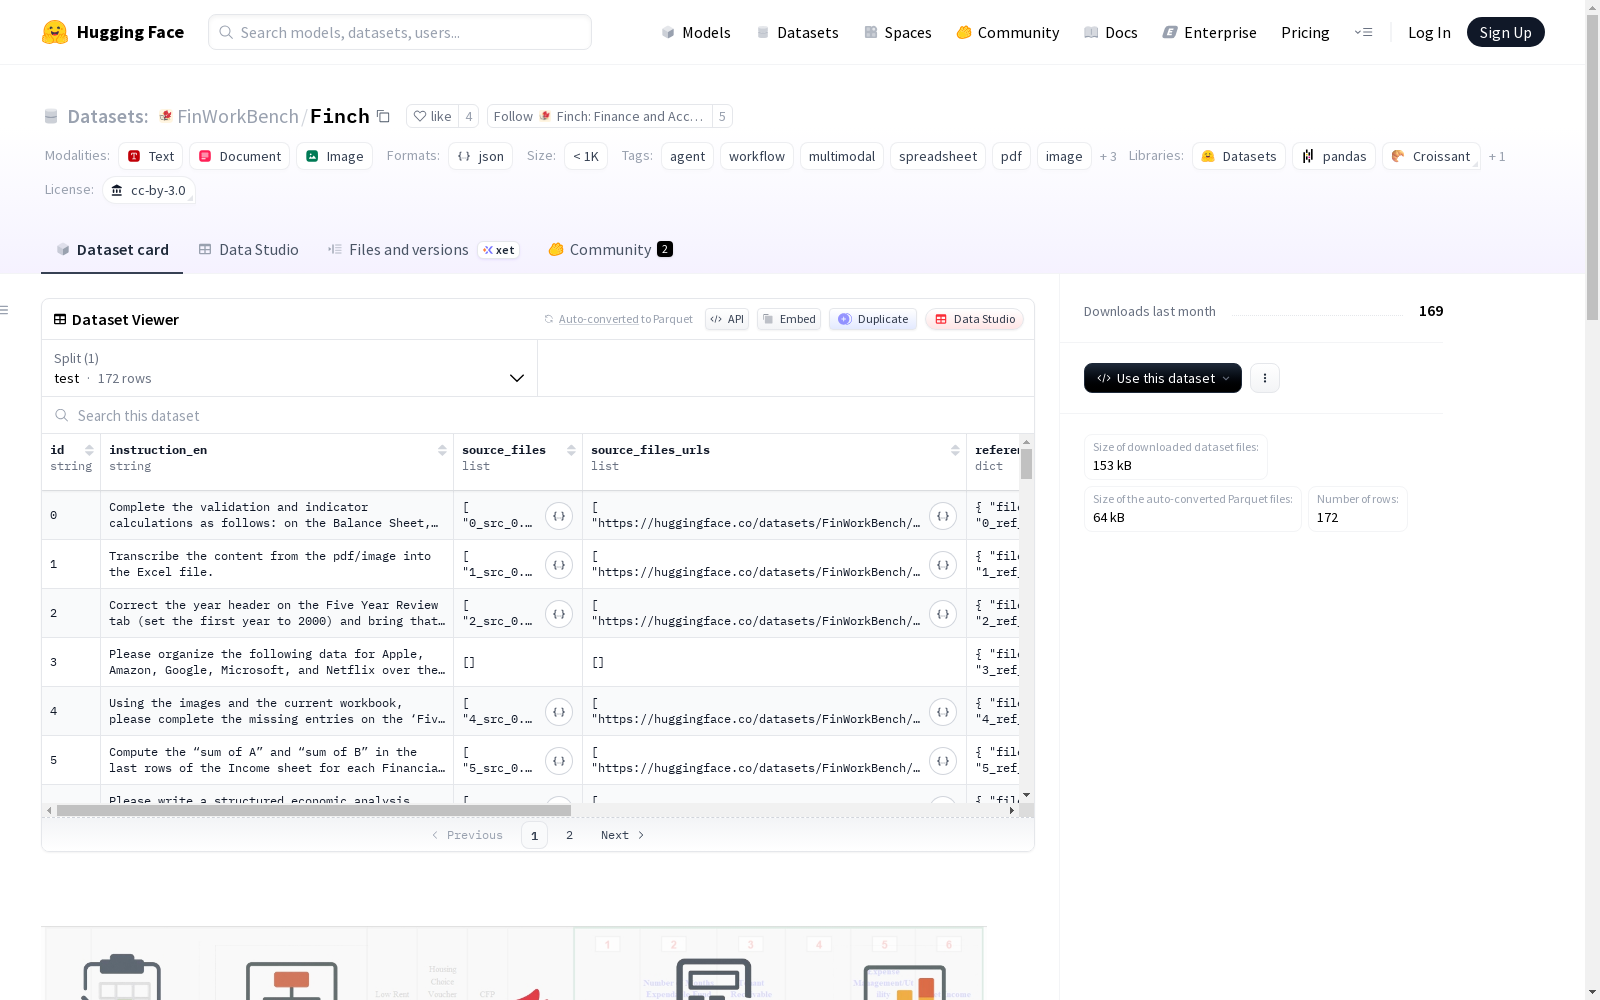
Task: Copy the dataset name with the copy icon
Action: click(x=383, y=116)
